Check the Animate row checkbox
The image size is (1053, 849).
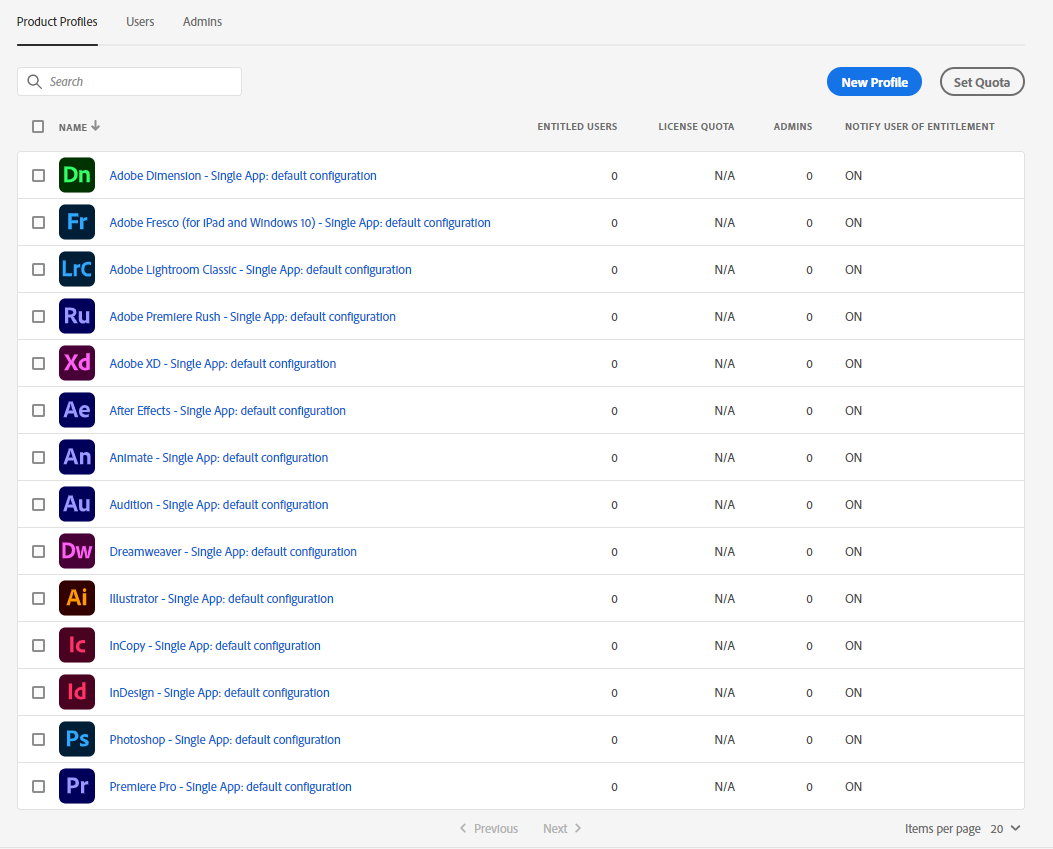pyautogui.click(x=38, y=457)
